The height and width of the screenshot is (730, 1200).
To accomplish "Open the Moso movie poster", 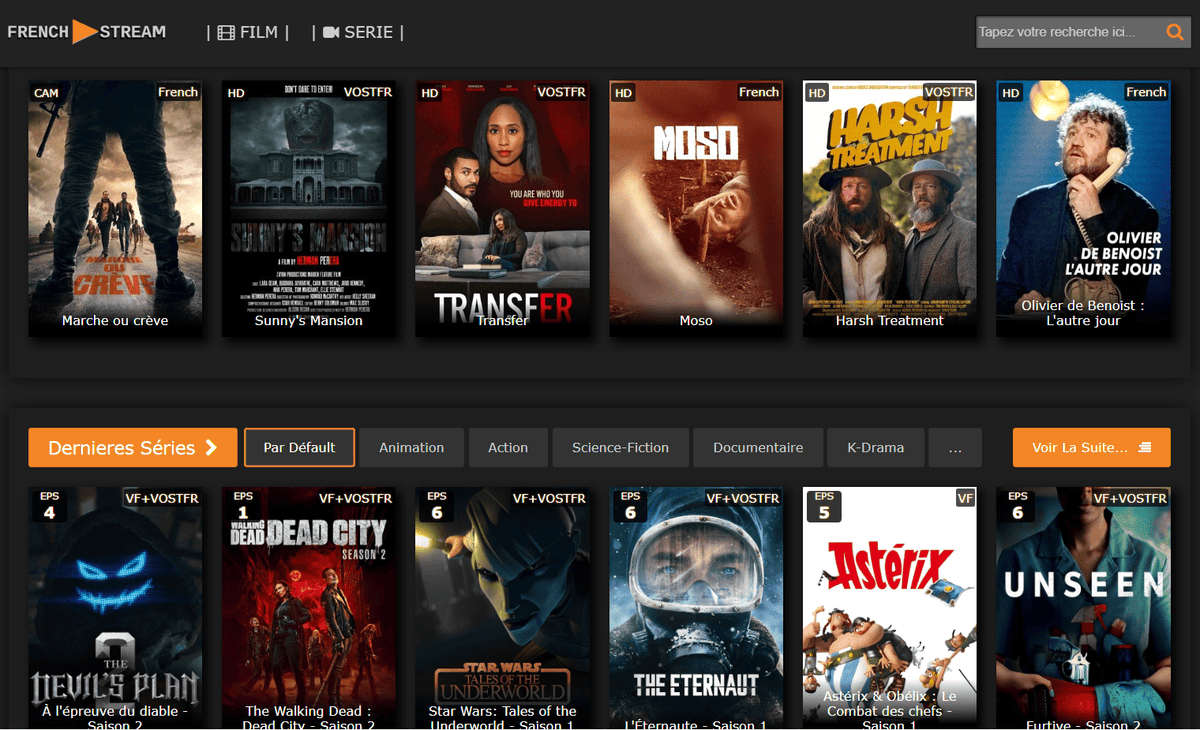I will click(x=696, y=209).
